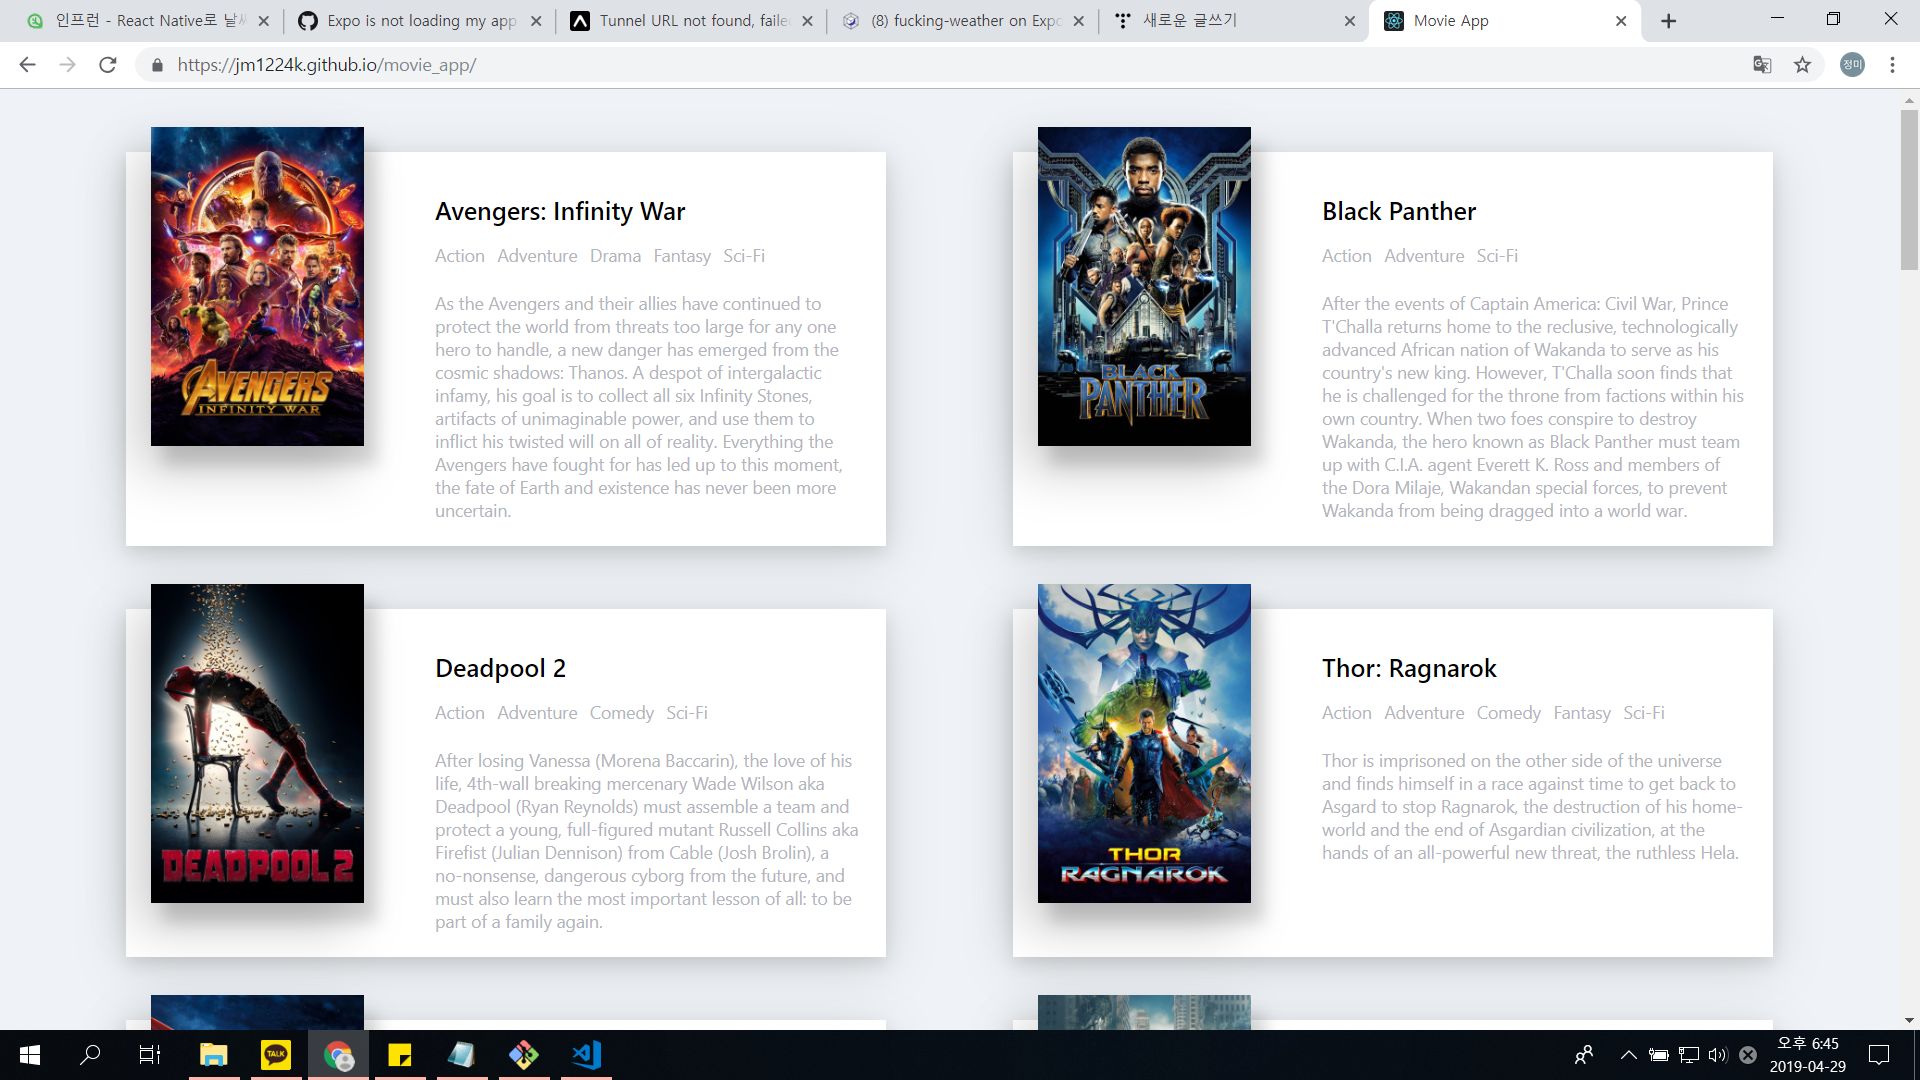
Task: Open the Google Translate page icon
Action: point(1762,65)
